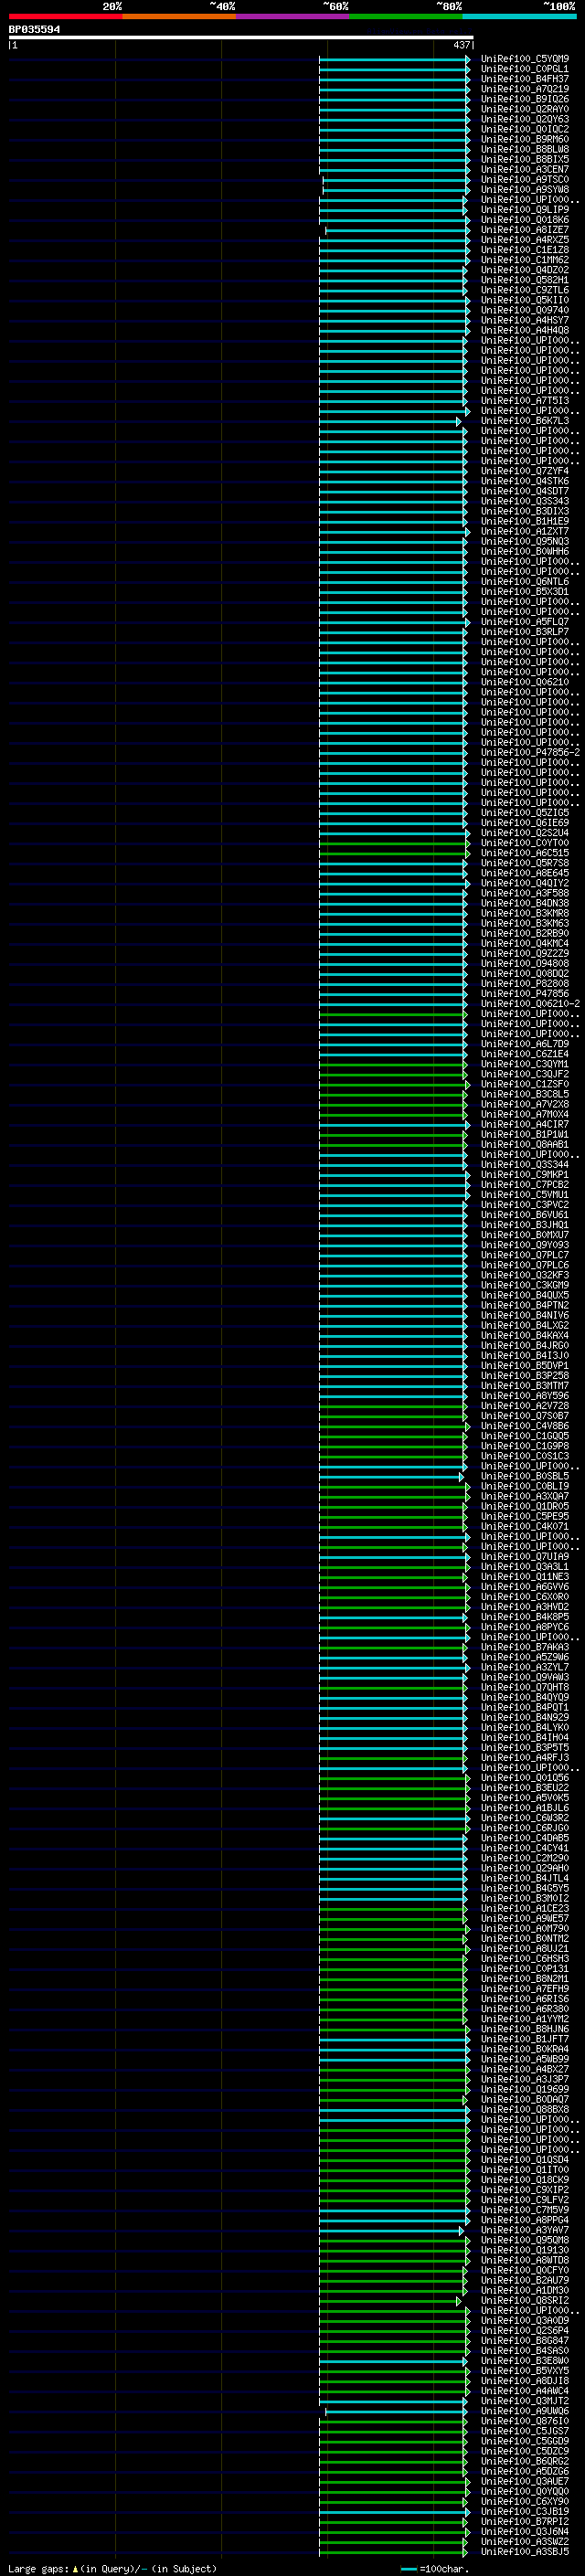Select the UniRef100_A4CIR7 label
This screenshot has height=2576, width=585.
[525, 1124]
